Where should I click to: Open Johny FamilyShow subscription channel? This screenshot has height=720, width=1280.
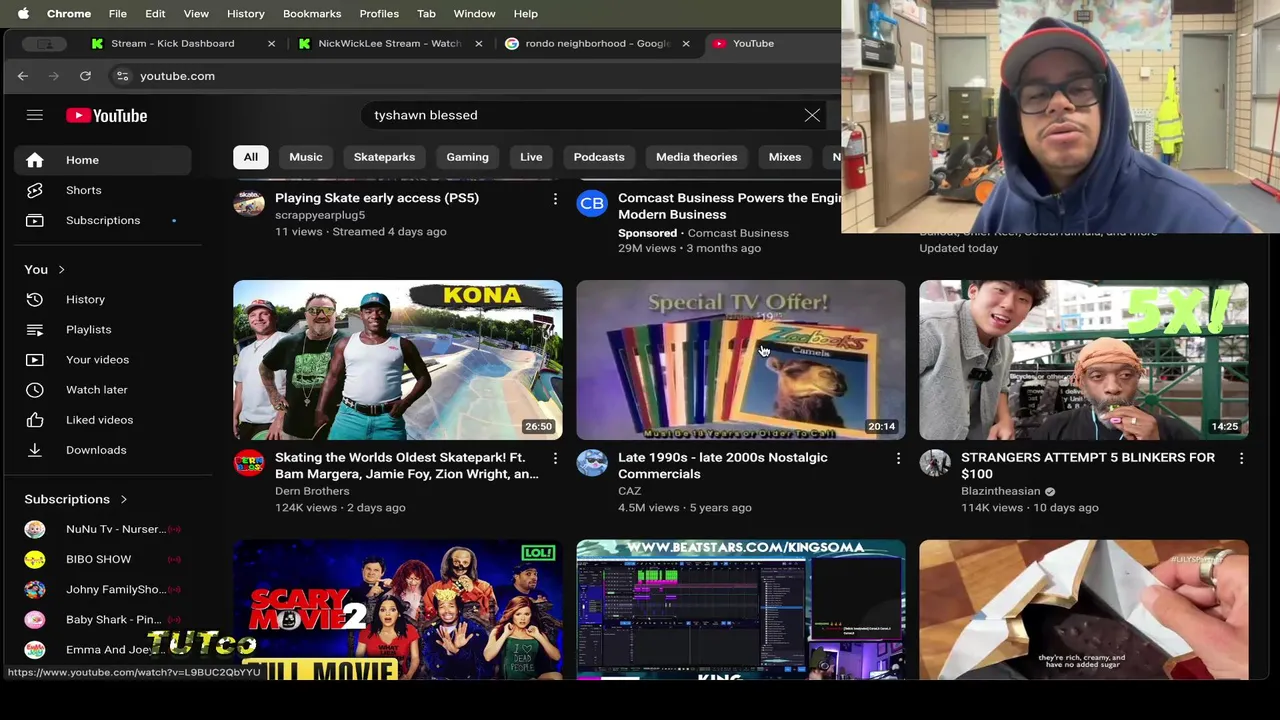pos(102,589)
